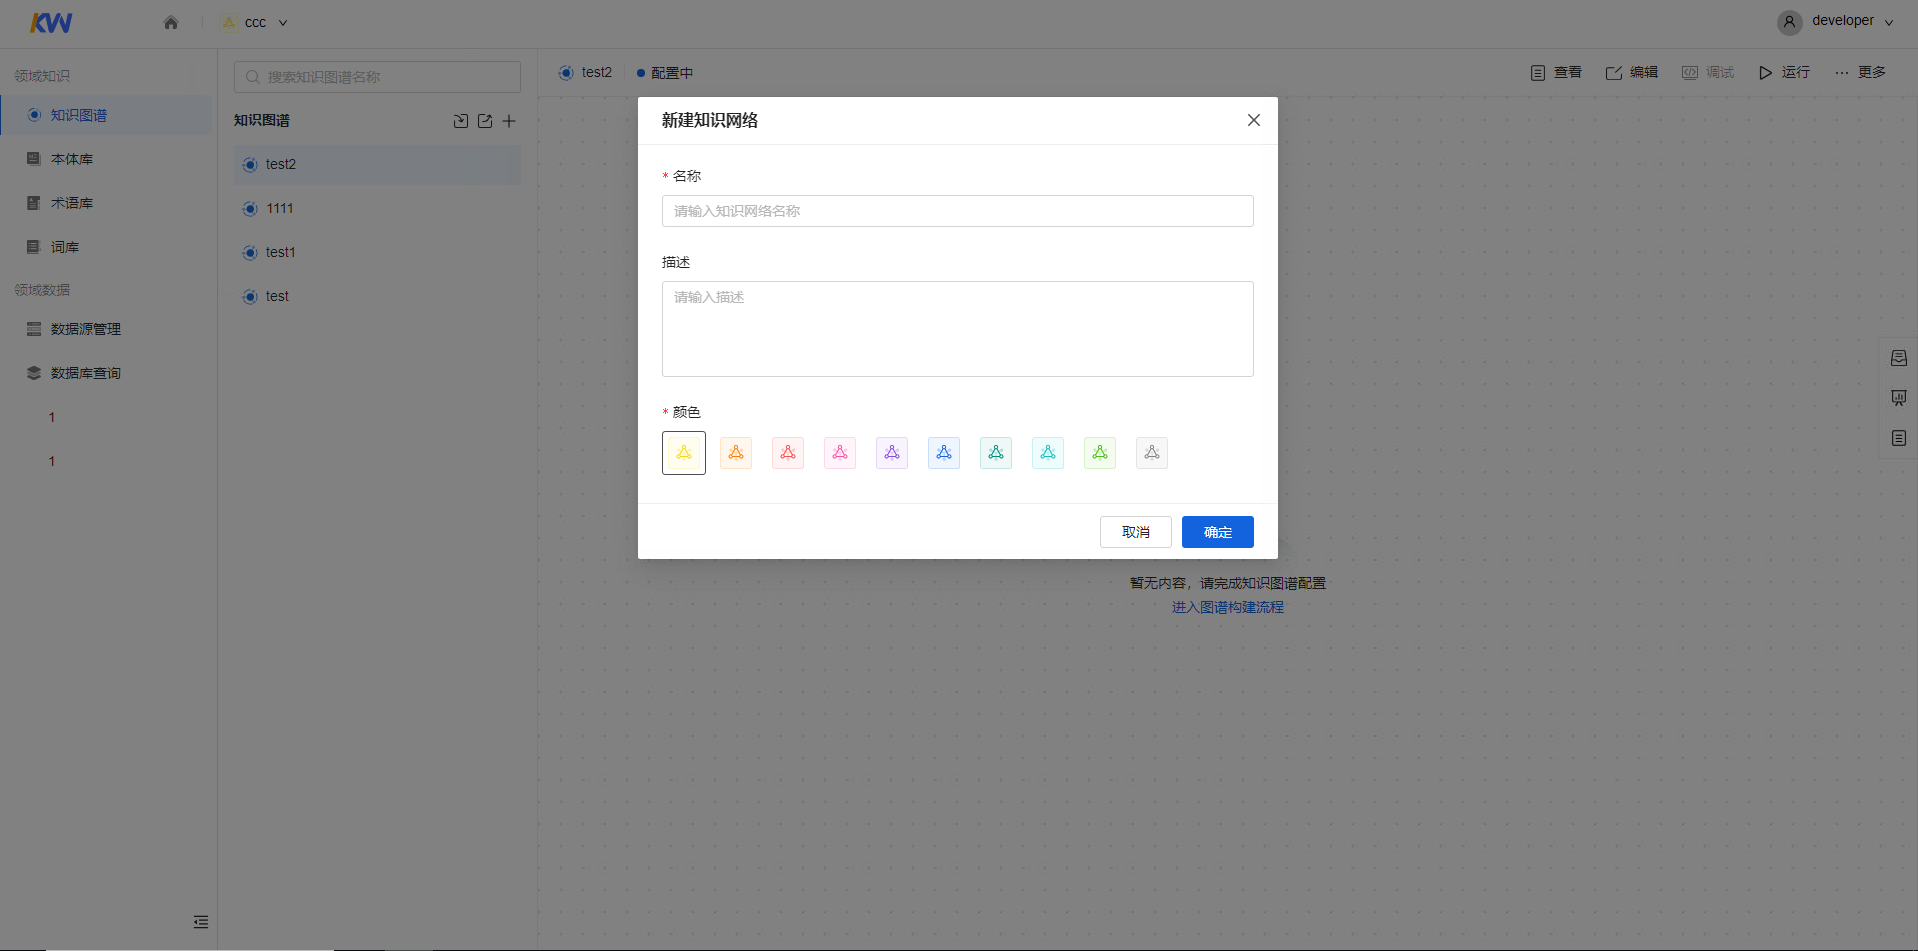
Task: Click the 描述 text area
Action: (957, 329)
